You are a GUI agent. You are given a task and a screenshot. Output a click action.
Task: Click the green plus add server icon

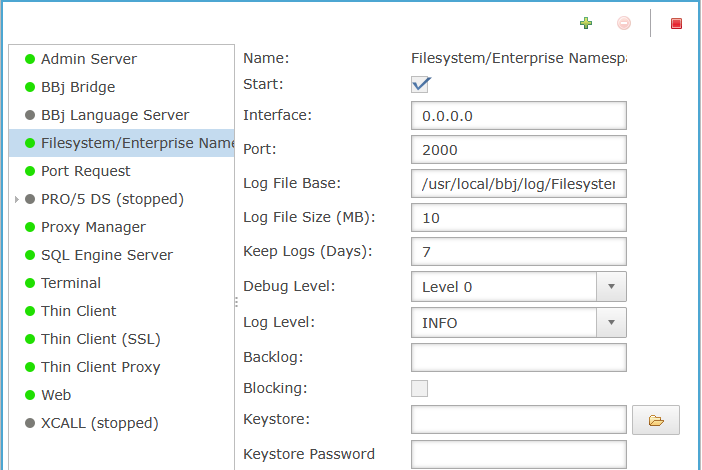(586, 23)
